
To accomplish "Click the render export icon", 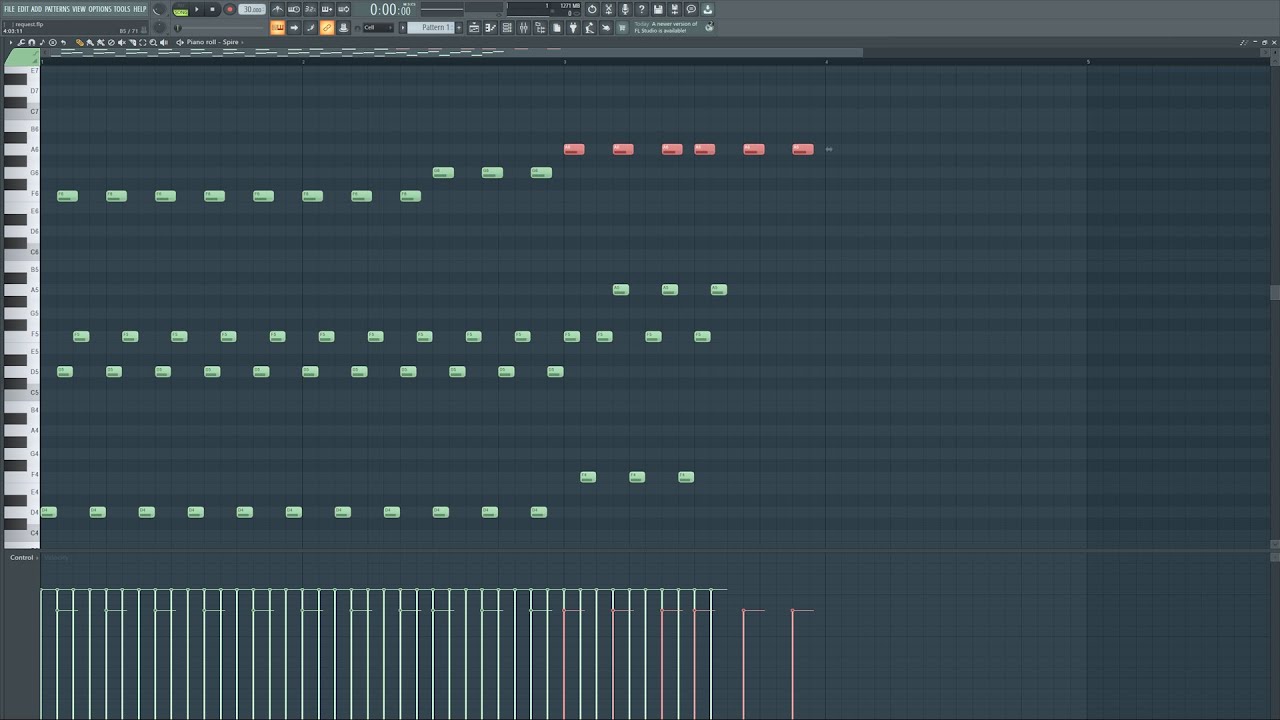I will 674,9.
